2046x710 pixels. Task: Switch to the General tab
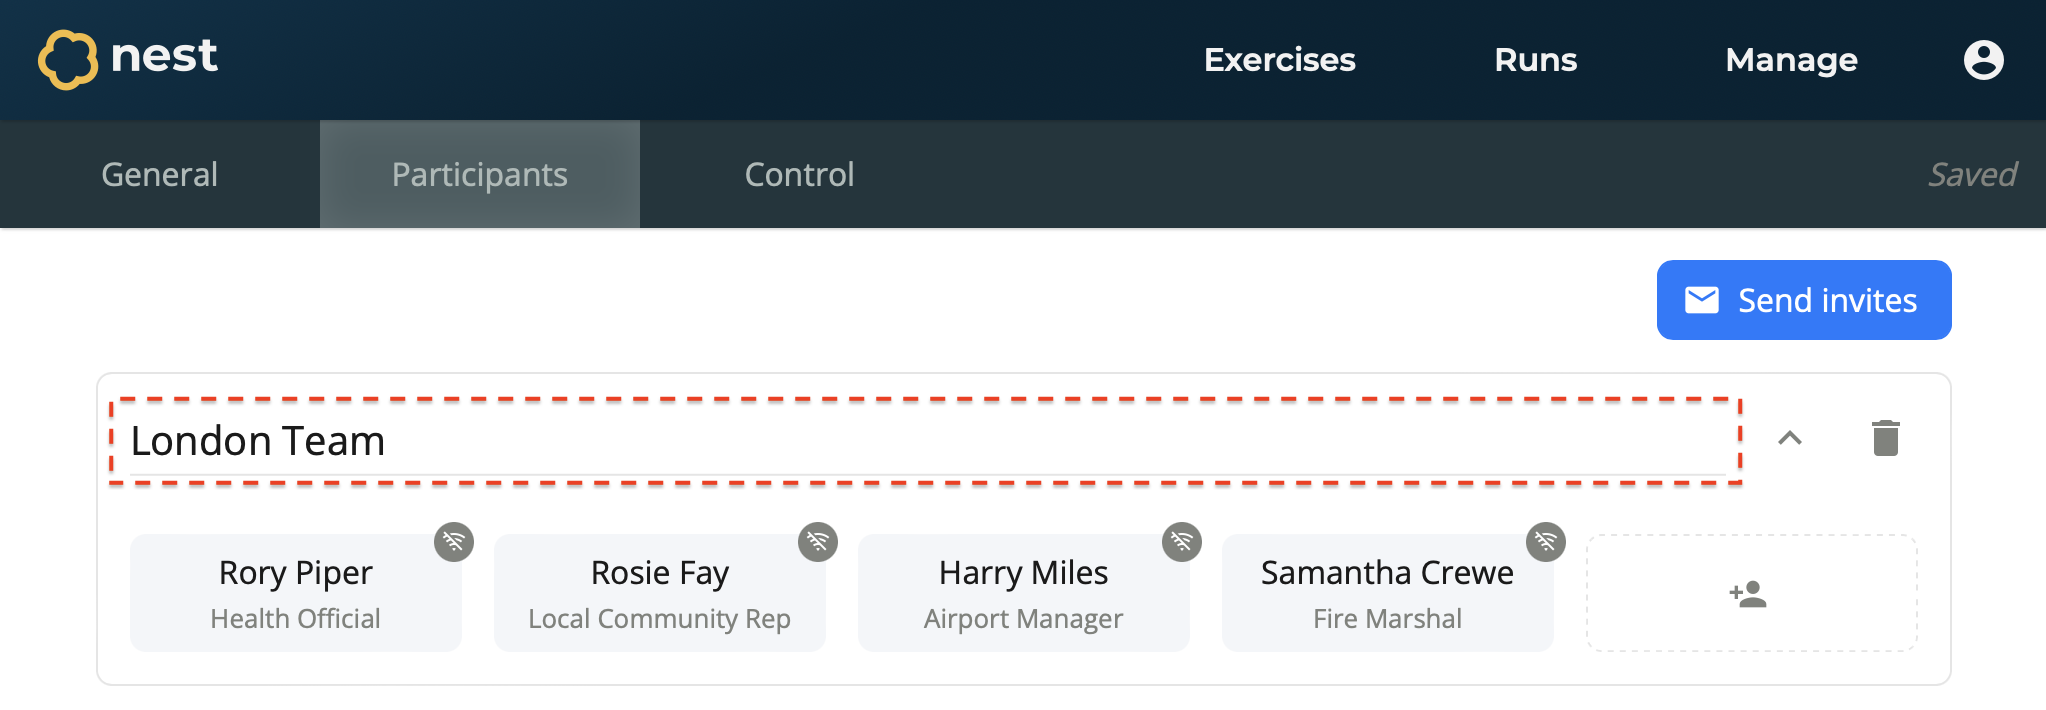[x=160, y=175]
